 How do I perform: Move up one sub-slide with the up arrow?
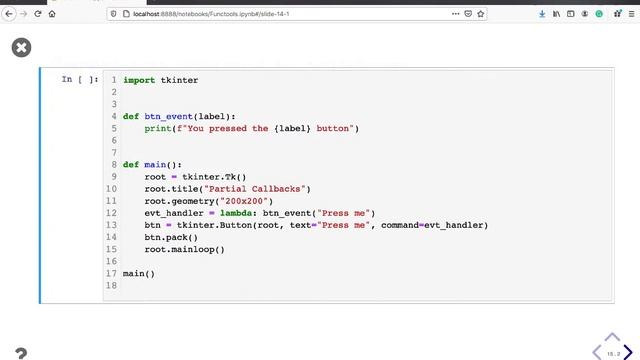coord(612,337)
